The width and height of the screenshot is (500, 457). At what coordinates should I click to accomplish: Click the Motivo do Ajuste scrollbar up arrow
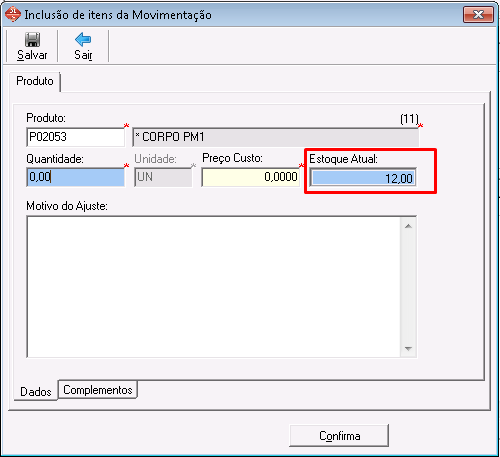click(x=408, y=226)
